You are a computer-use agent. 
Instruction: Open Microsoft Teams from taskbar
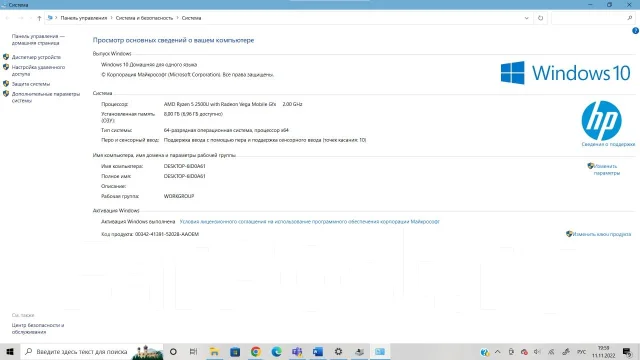coord(297,351)
